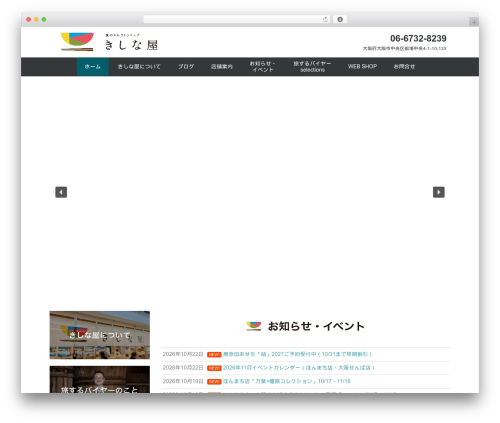Image resolution: width=500 pixels, height=423 pixels.
Task: Open the 店舗案内 menu item
Action: coord(222,67)
